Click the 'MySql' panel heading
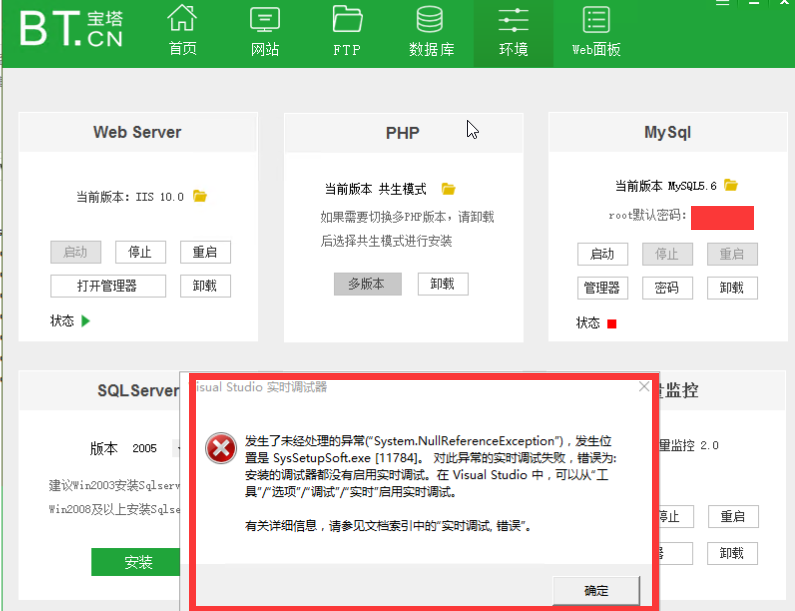The image size is (795, 611). pos(667,132)
